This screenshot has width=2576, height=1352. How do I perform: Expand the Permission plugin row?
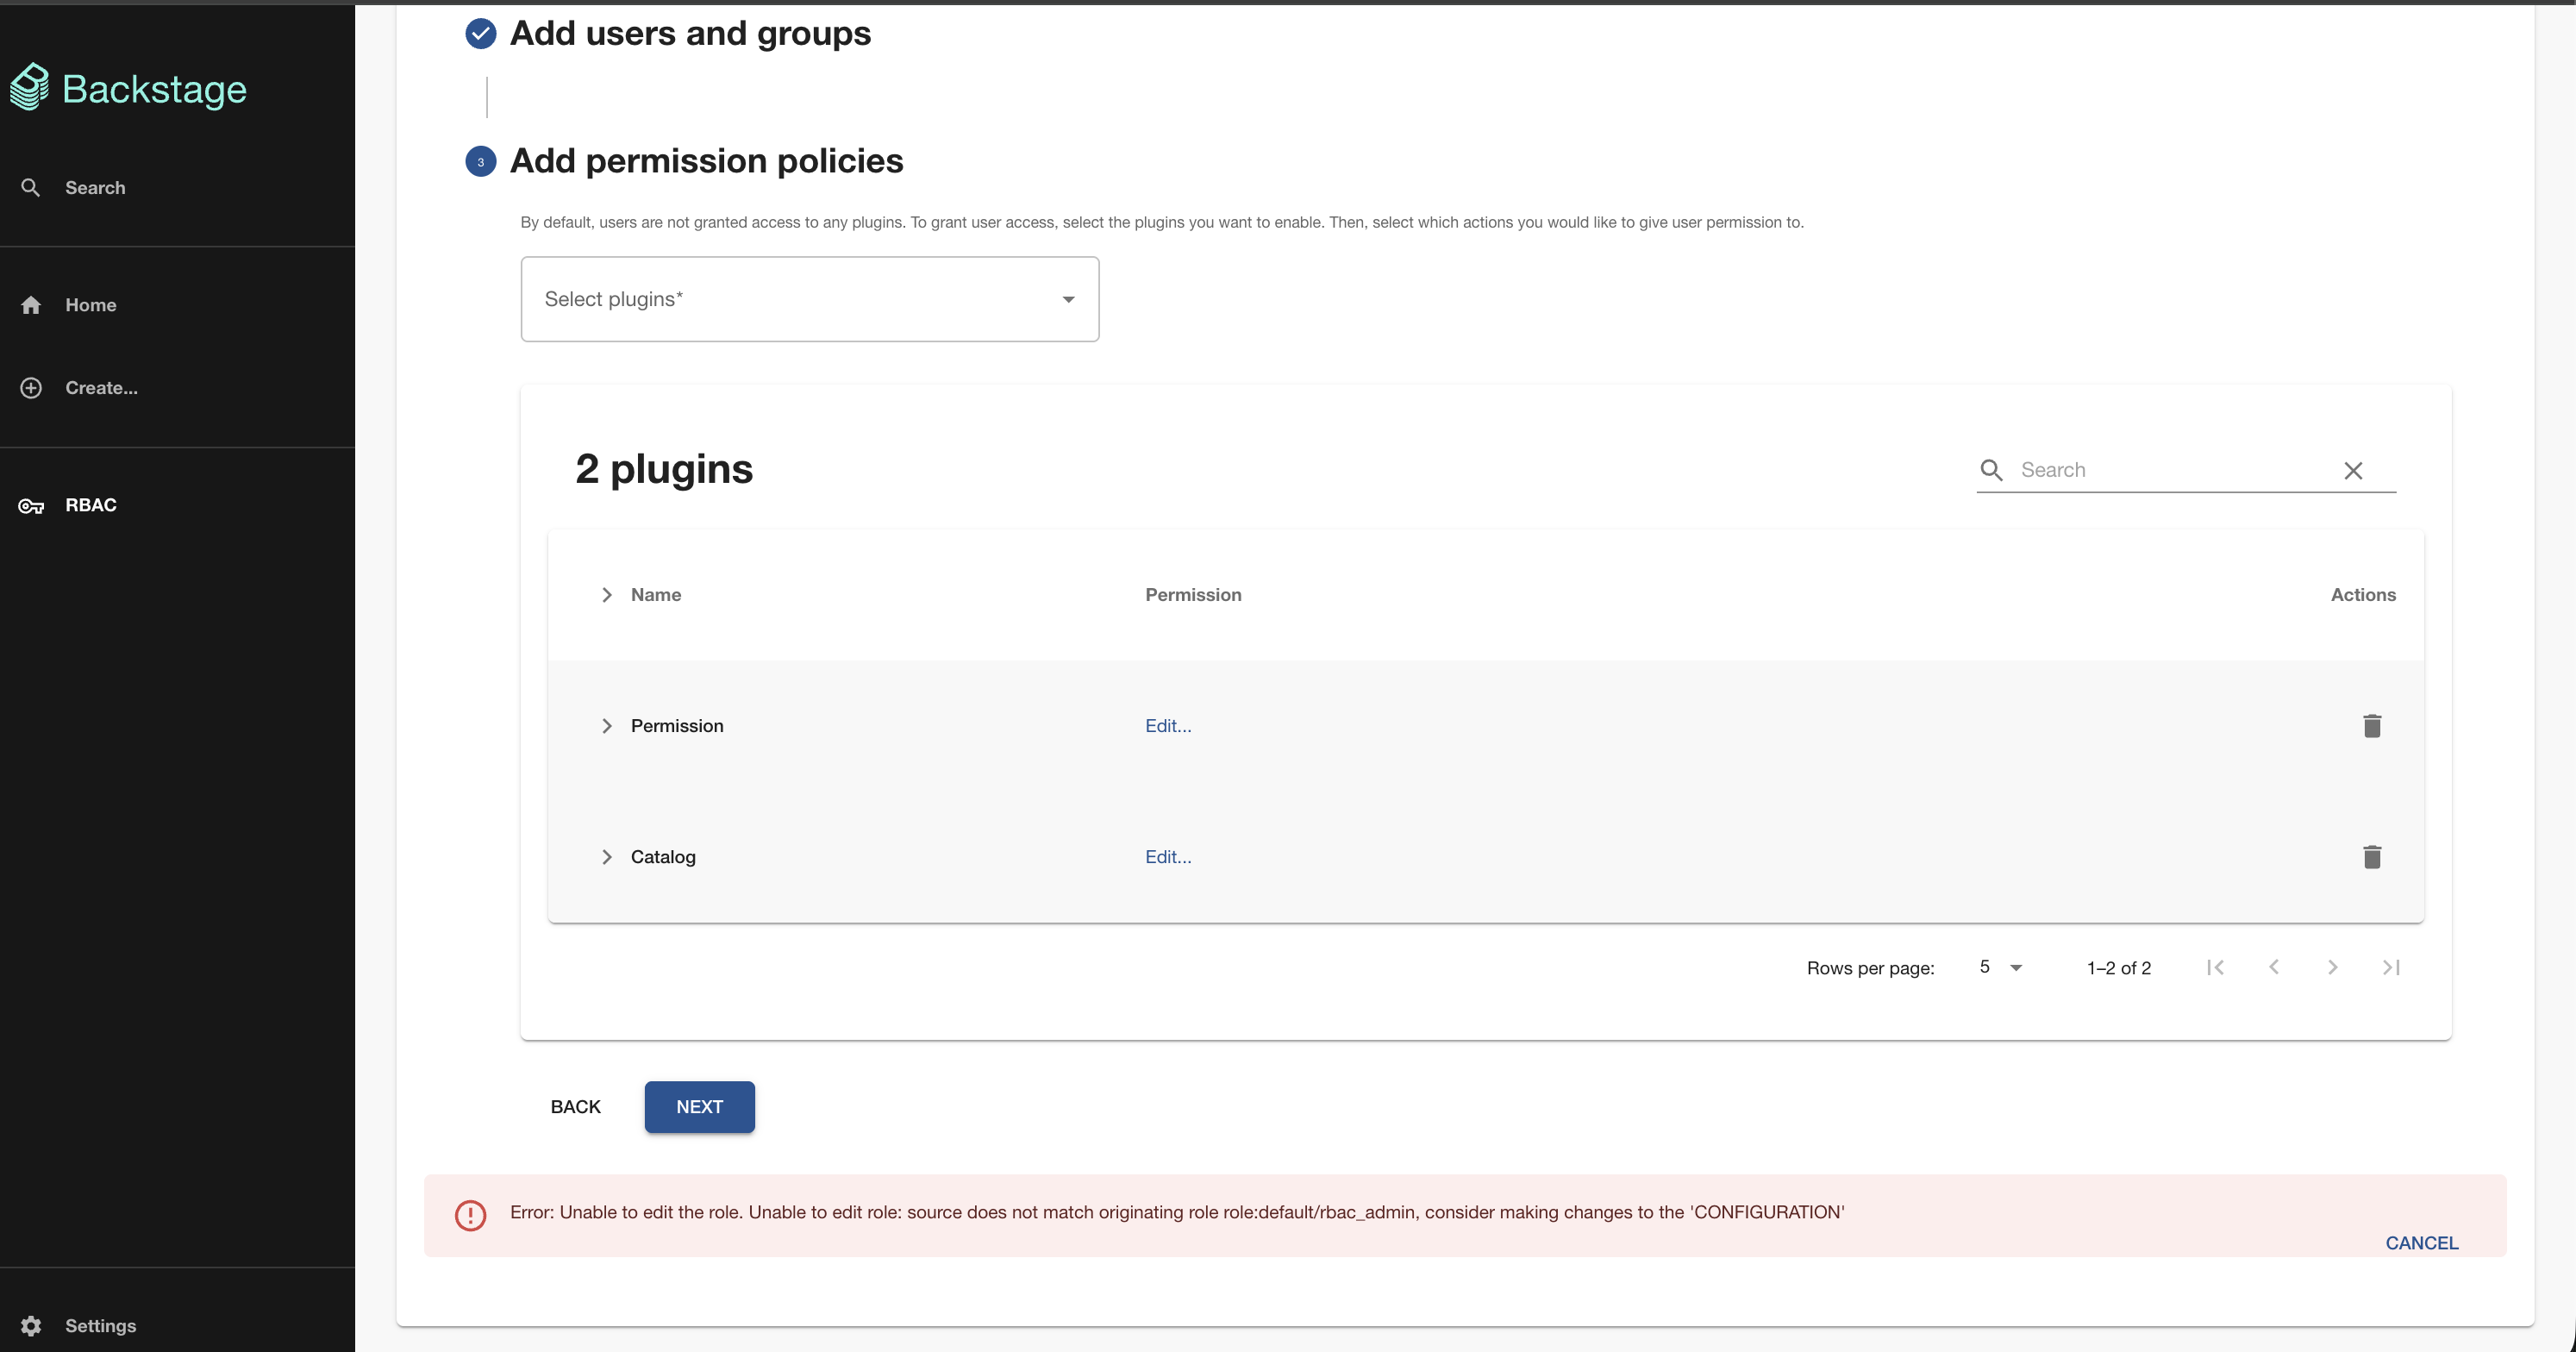click(606, 725)
